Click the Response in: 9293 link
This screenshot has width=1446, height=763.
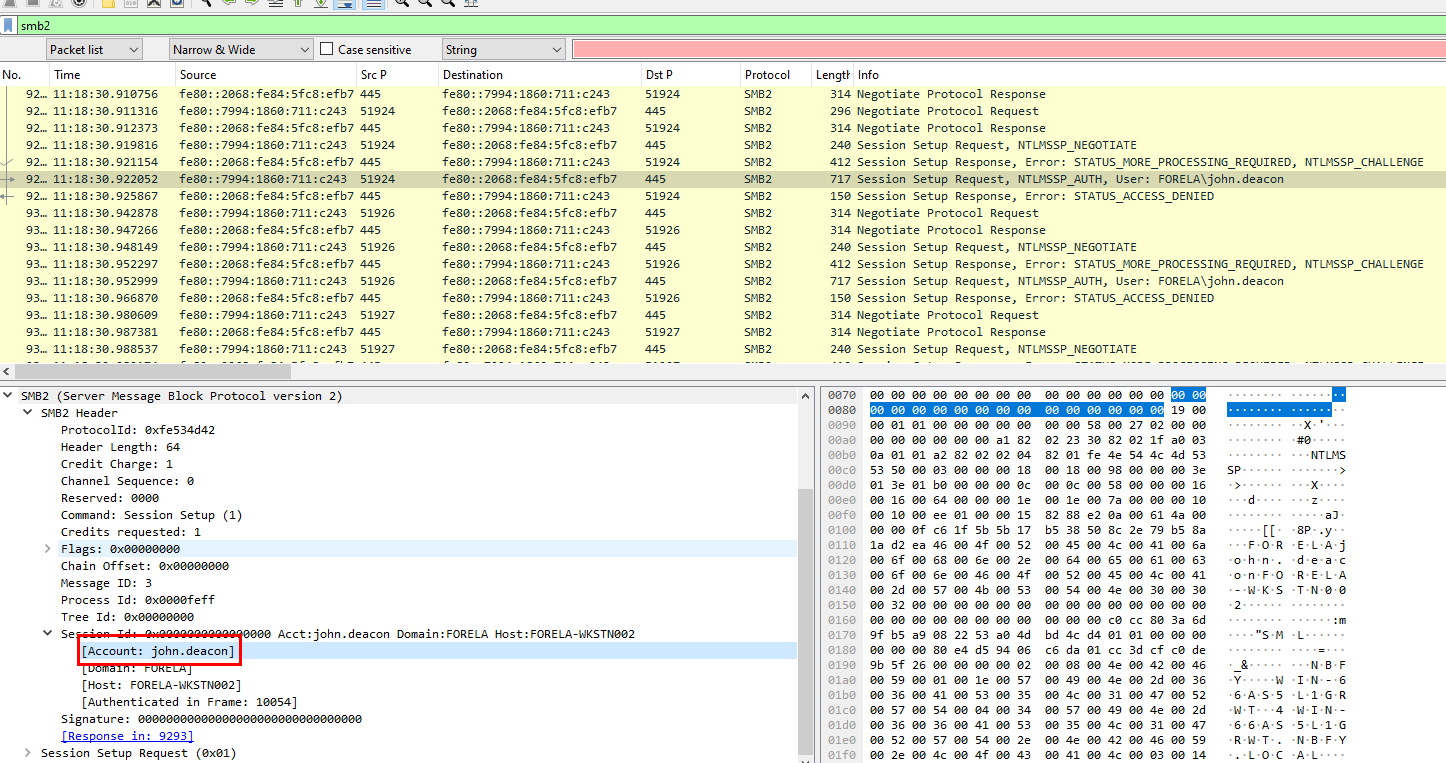pos(128,736)
